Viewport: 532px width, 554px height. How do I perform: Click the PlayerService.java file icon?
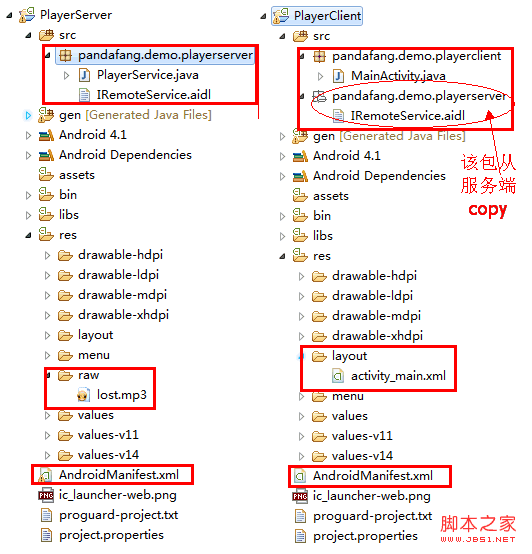tap(84, 75)
